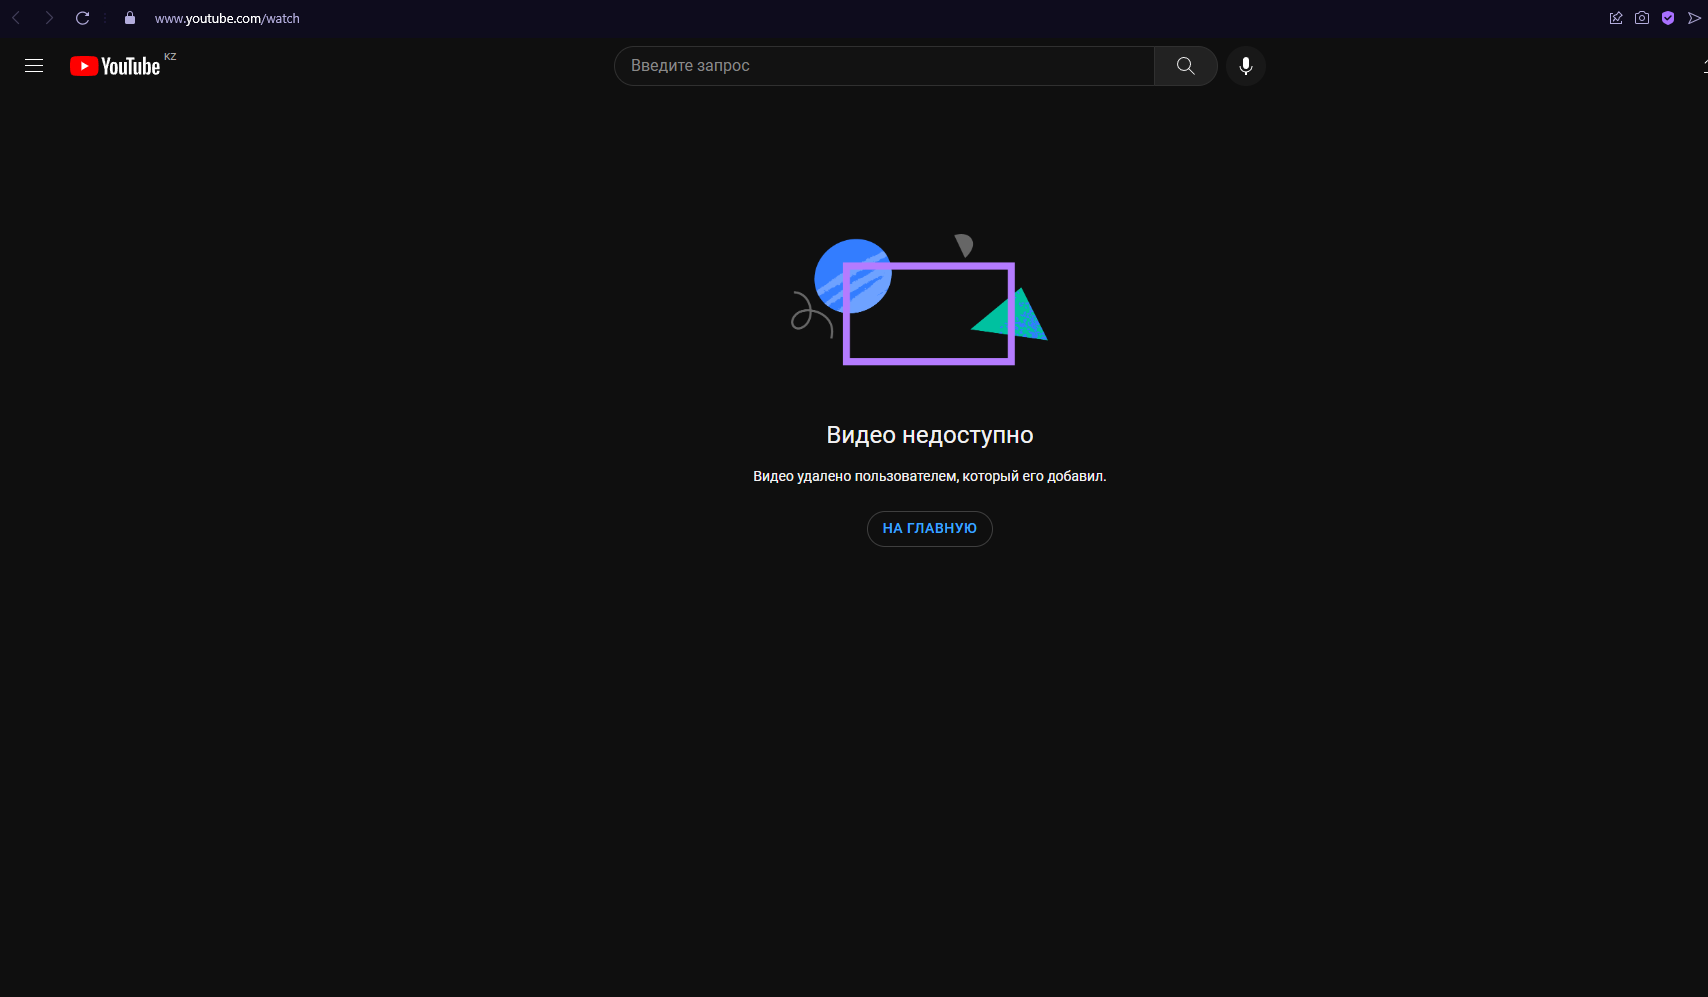Image resolution: width=1708 pixels, height=997 pixels.
Task: Click the video removed by uploader message
Action: tap(929, 476)
